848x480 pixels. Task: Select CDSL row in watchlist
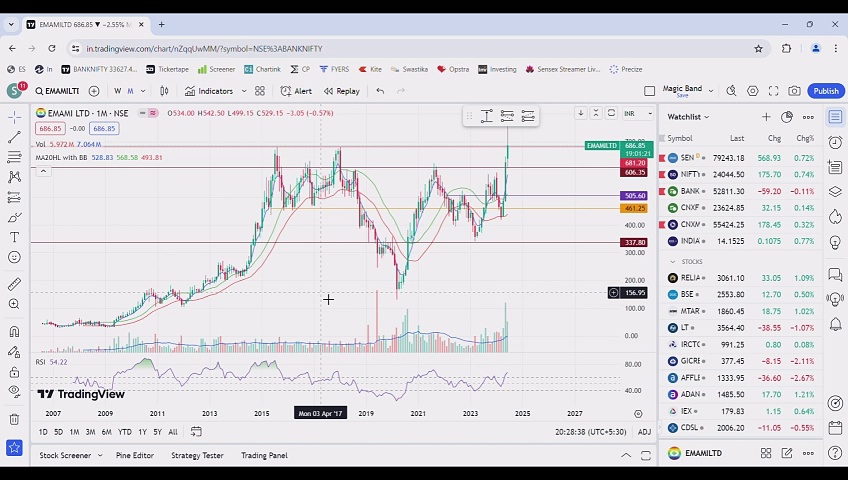(740, 428)
